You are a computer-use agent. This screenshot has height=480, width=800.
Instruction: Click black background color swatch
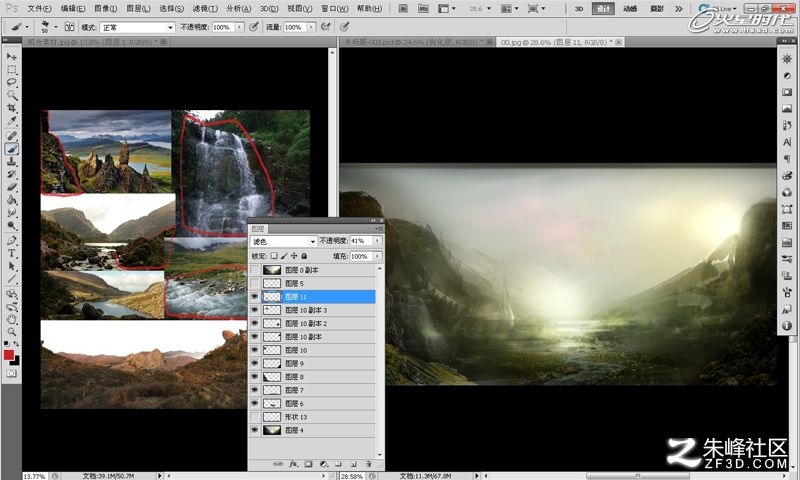[x=16, y=362]
